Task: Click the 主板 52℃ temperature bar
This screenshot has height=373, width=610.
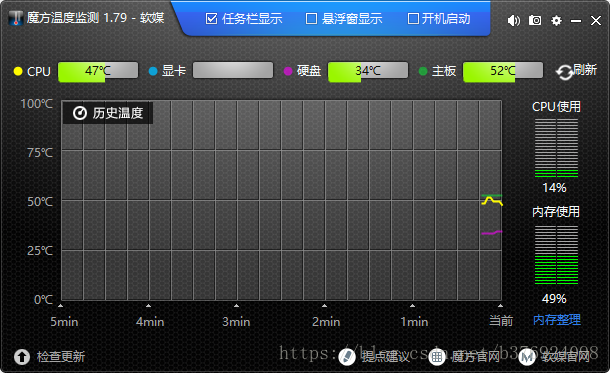Action: pyautogui.click(x=503, y=71)
